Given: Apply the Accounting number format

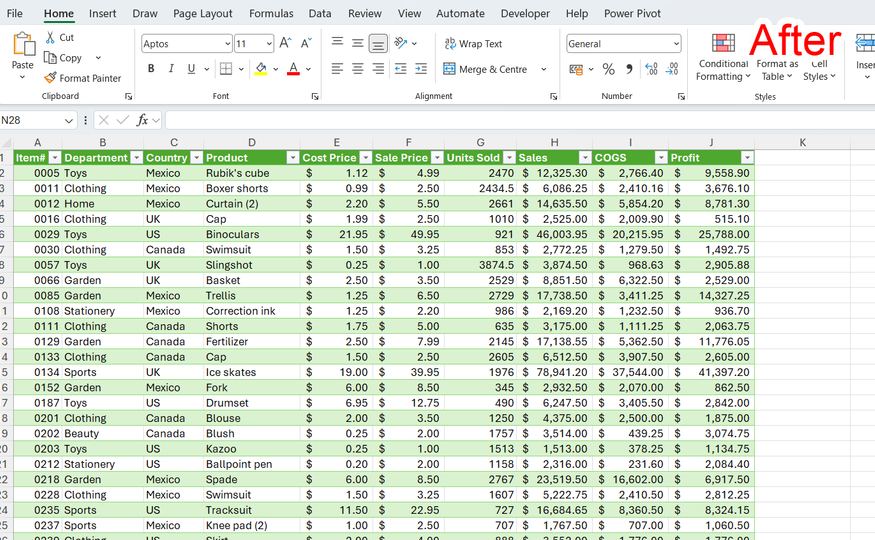Looking at the screenshot, I should [576, 69].
